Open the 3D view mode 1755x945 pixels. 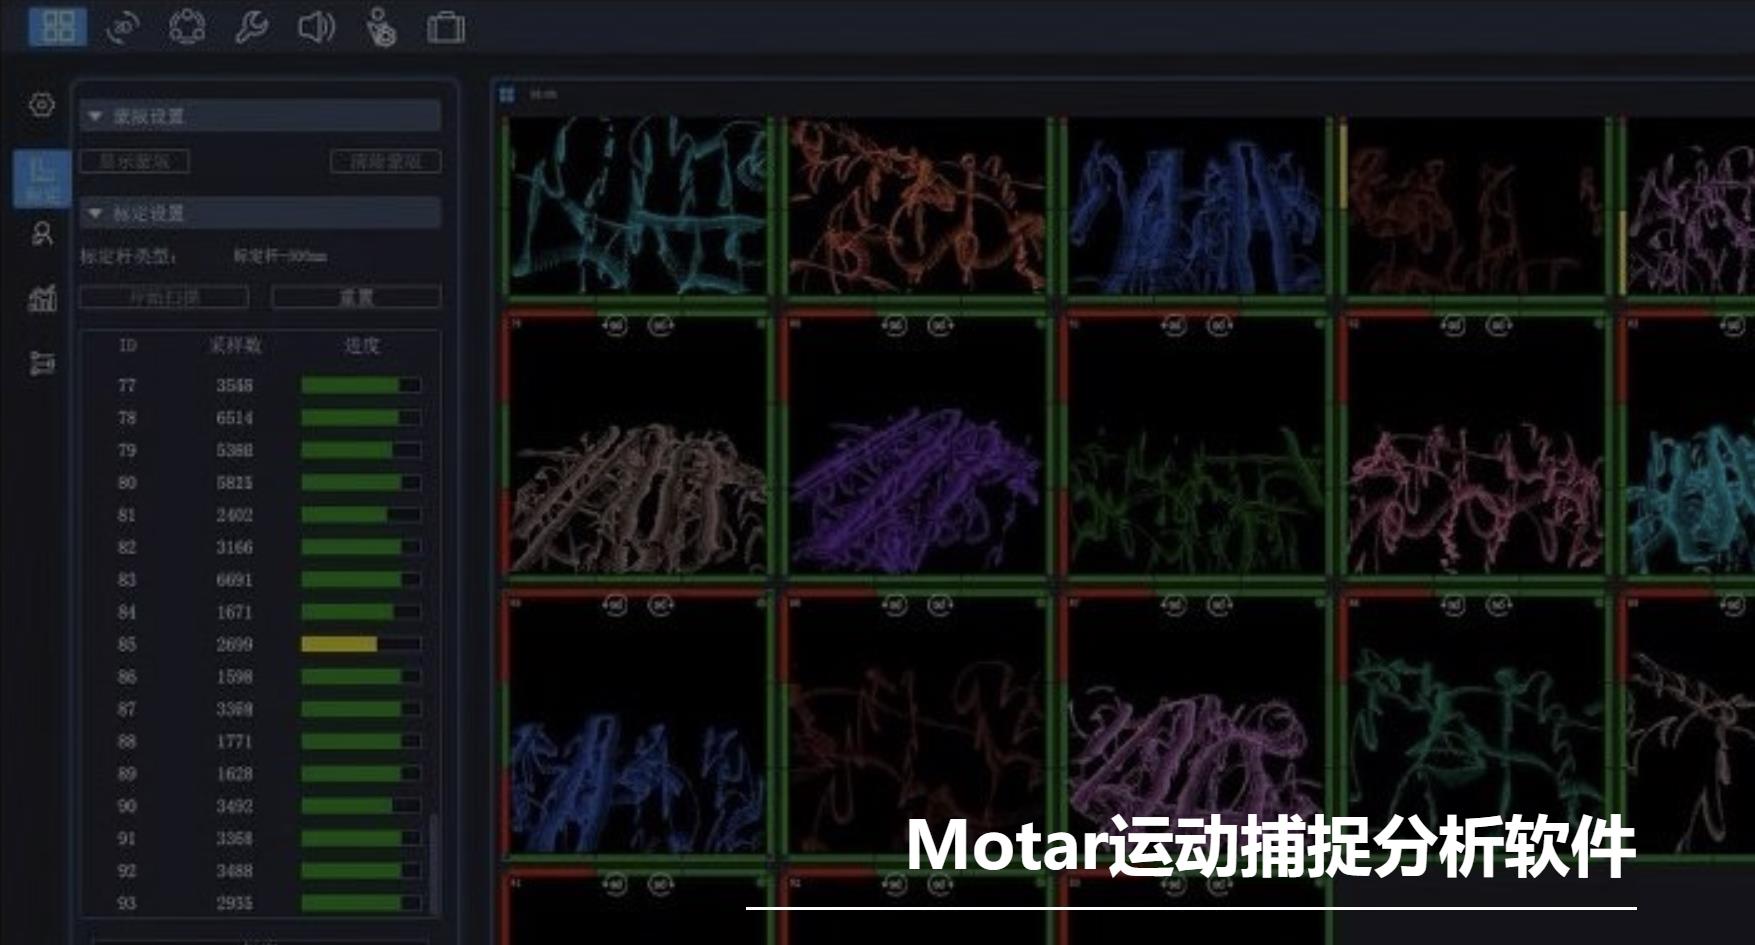[124, 27]
